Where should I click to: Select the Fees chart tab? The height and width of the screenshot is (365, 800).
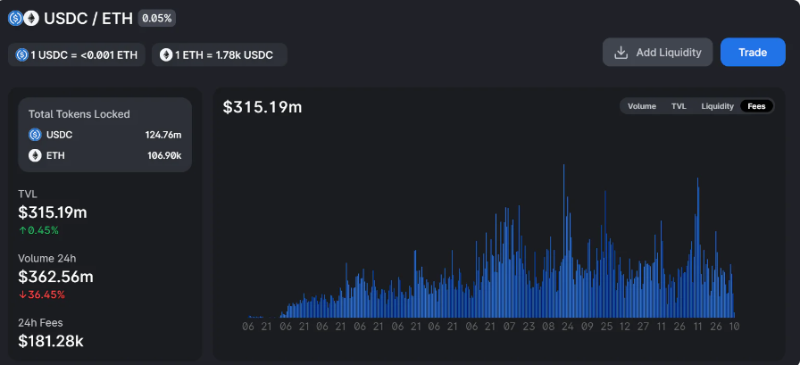click(757, 106)
